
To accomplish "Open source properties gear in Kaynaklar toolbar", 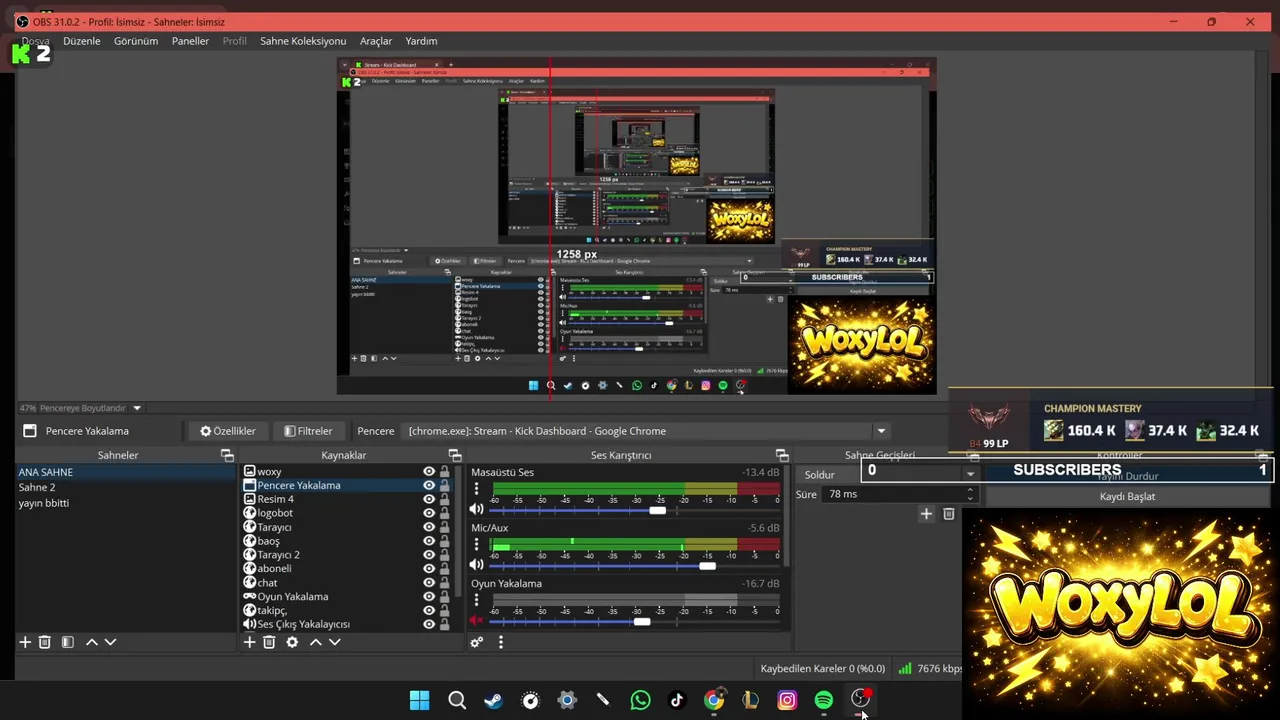I will [292, 642].
